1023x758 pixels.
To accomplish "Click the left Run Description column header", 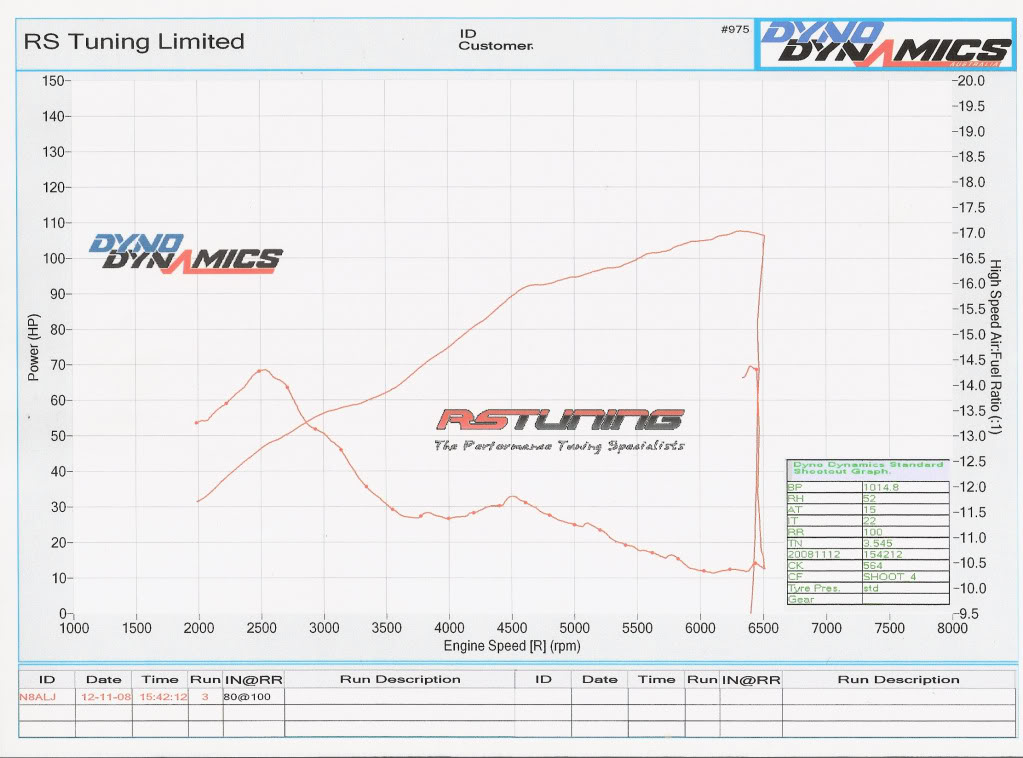I will click(x=400, y=679).
